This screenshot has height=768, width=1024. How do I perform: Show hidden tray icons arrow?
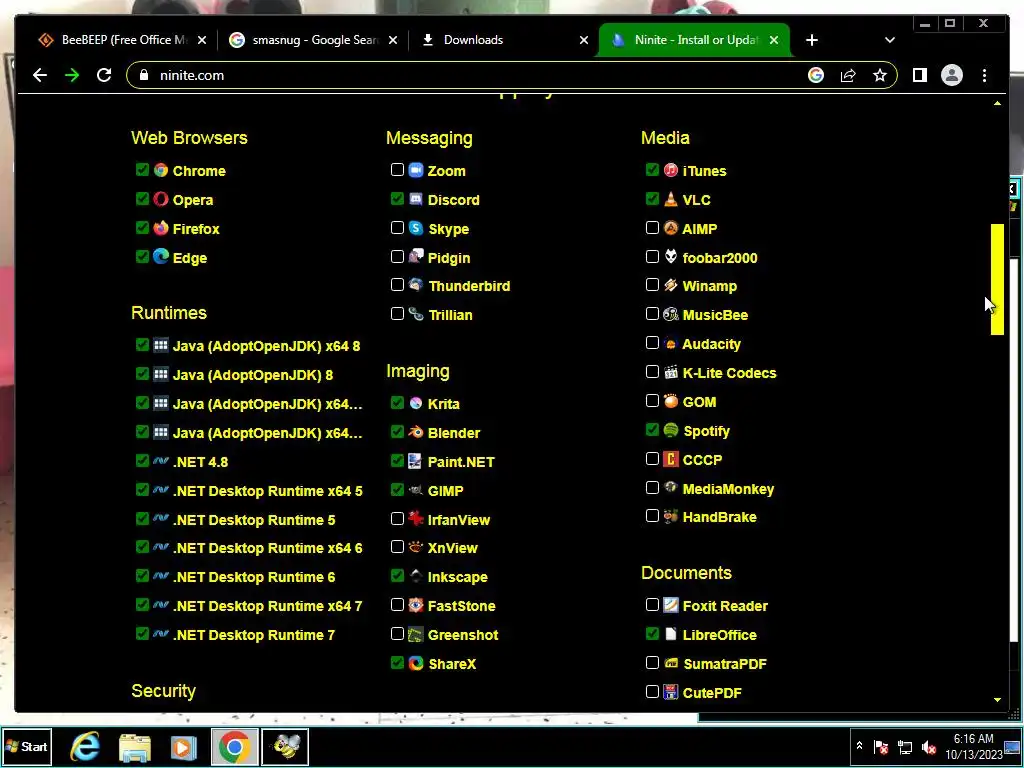[x=859, y=746]
